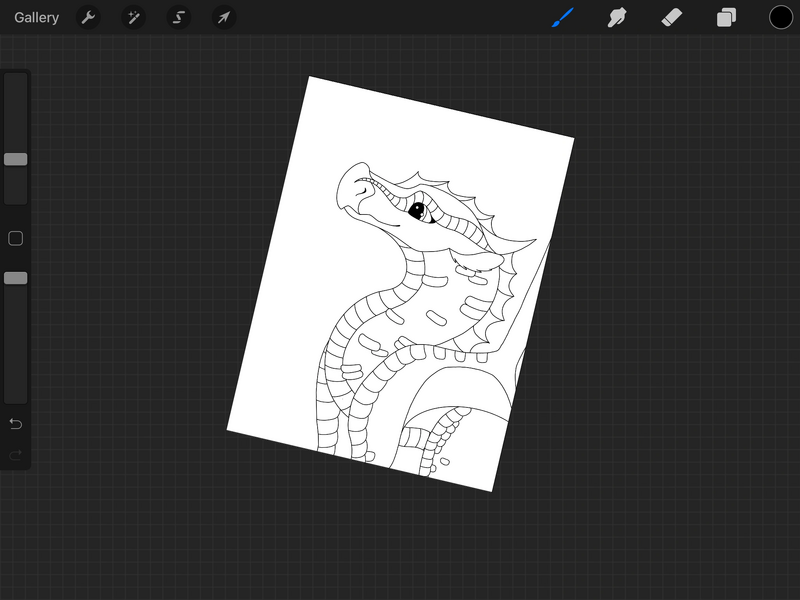Tap the undo arrow in the sidebar
Viewport: 800px width, 600px height.
[x=15, y=424]
